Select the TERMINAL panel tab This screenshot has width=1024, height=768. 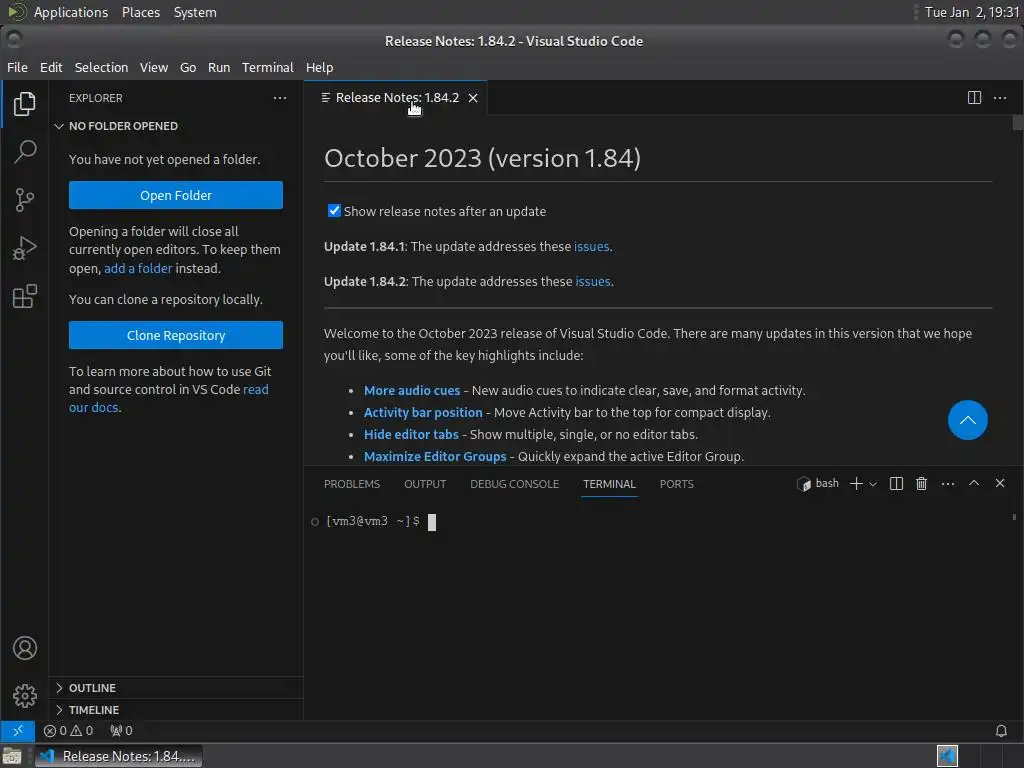pyautogui.click(x=609, y=484)
